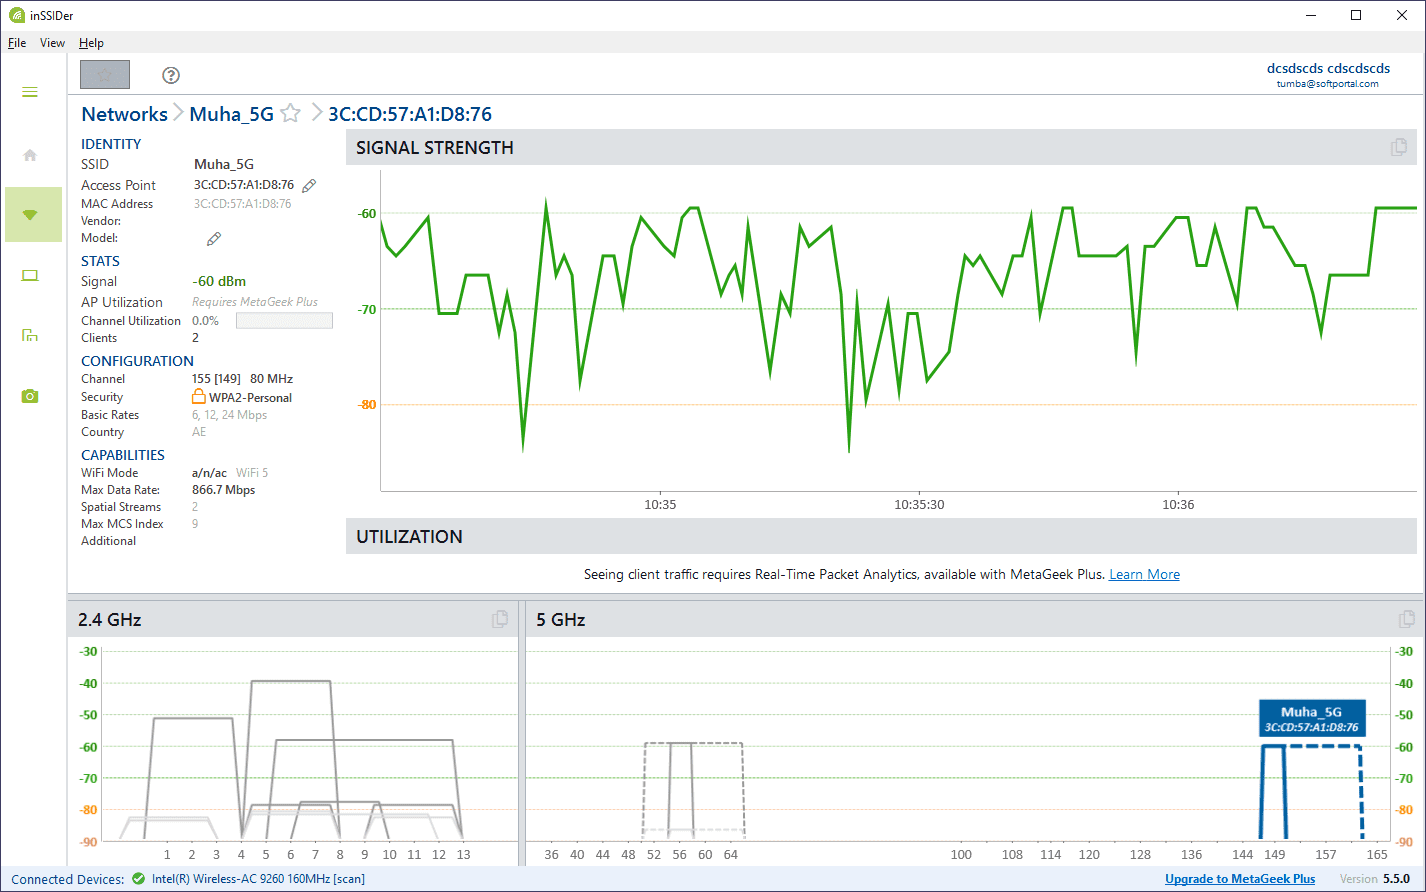Viewport: 1426px width, 892px height.
Task: Click the 10:35:30 time axis label
Action: pos(919,505)
